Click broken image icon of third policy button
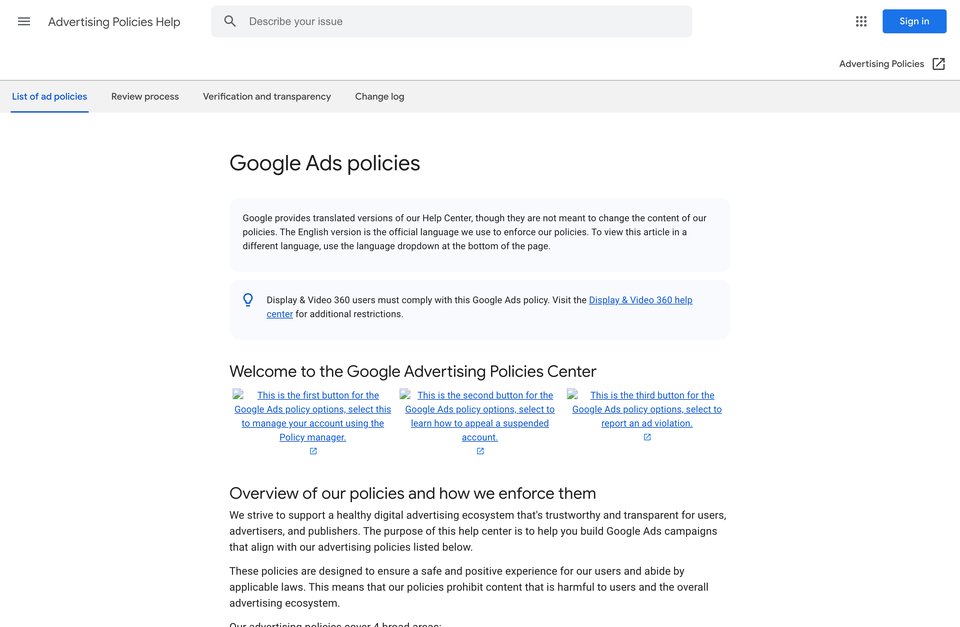The width and height of the screenshot is (960, 627). pos(572,394)
